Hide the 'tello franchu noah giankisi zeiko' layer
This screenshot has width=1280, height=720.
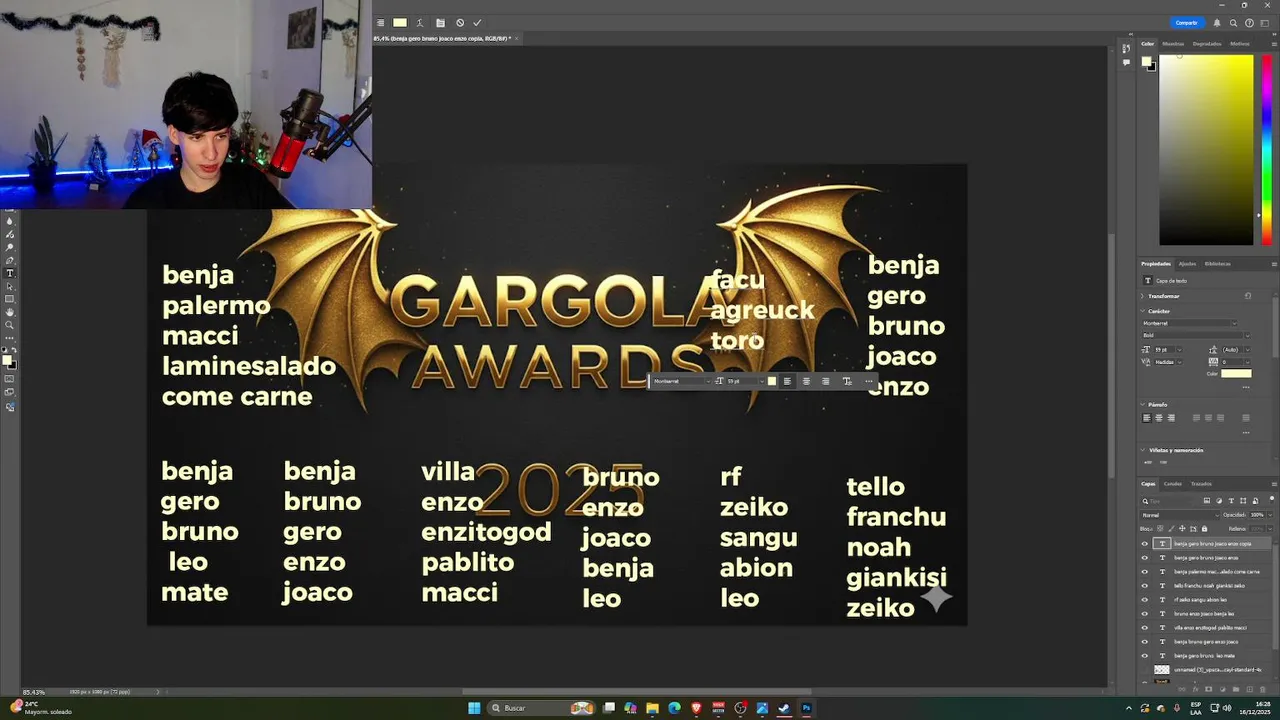1145,586
